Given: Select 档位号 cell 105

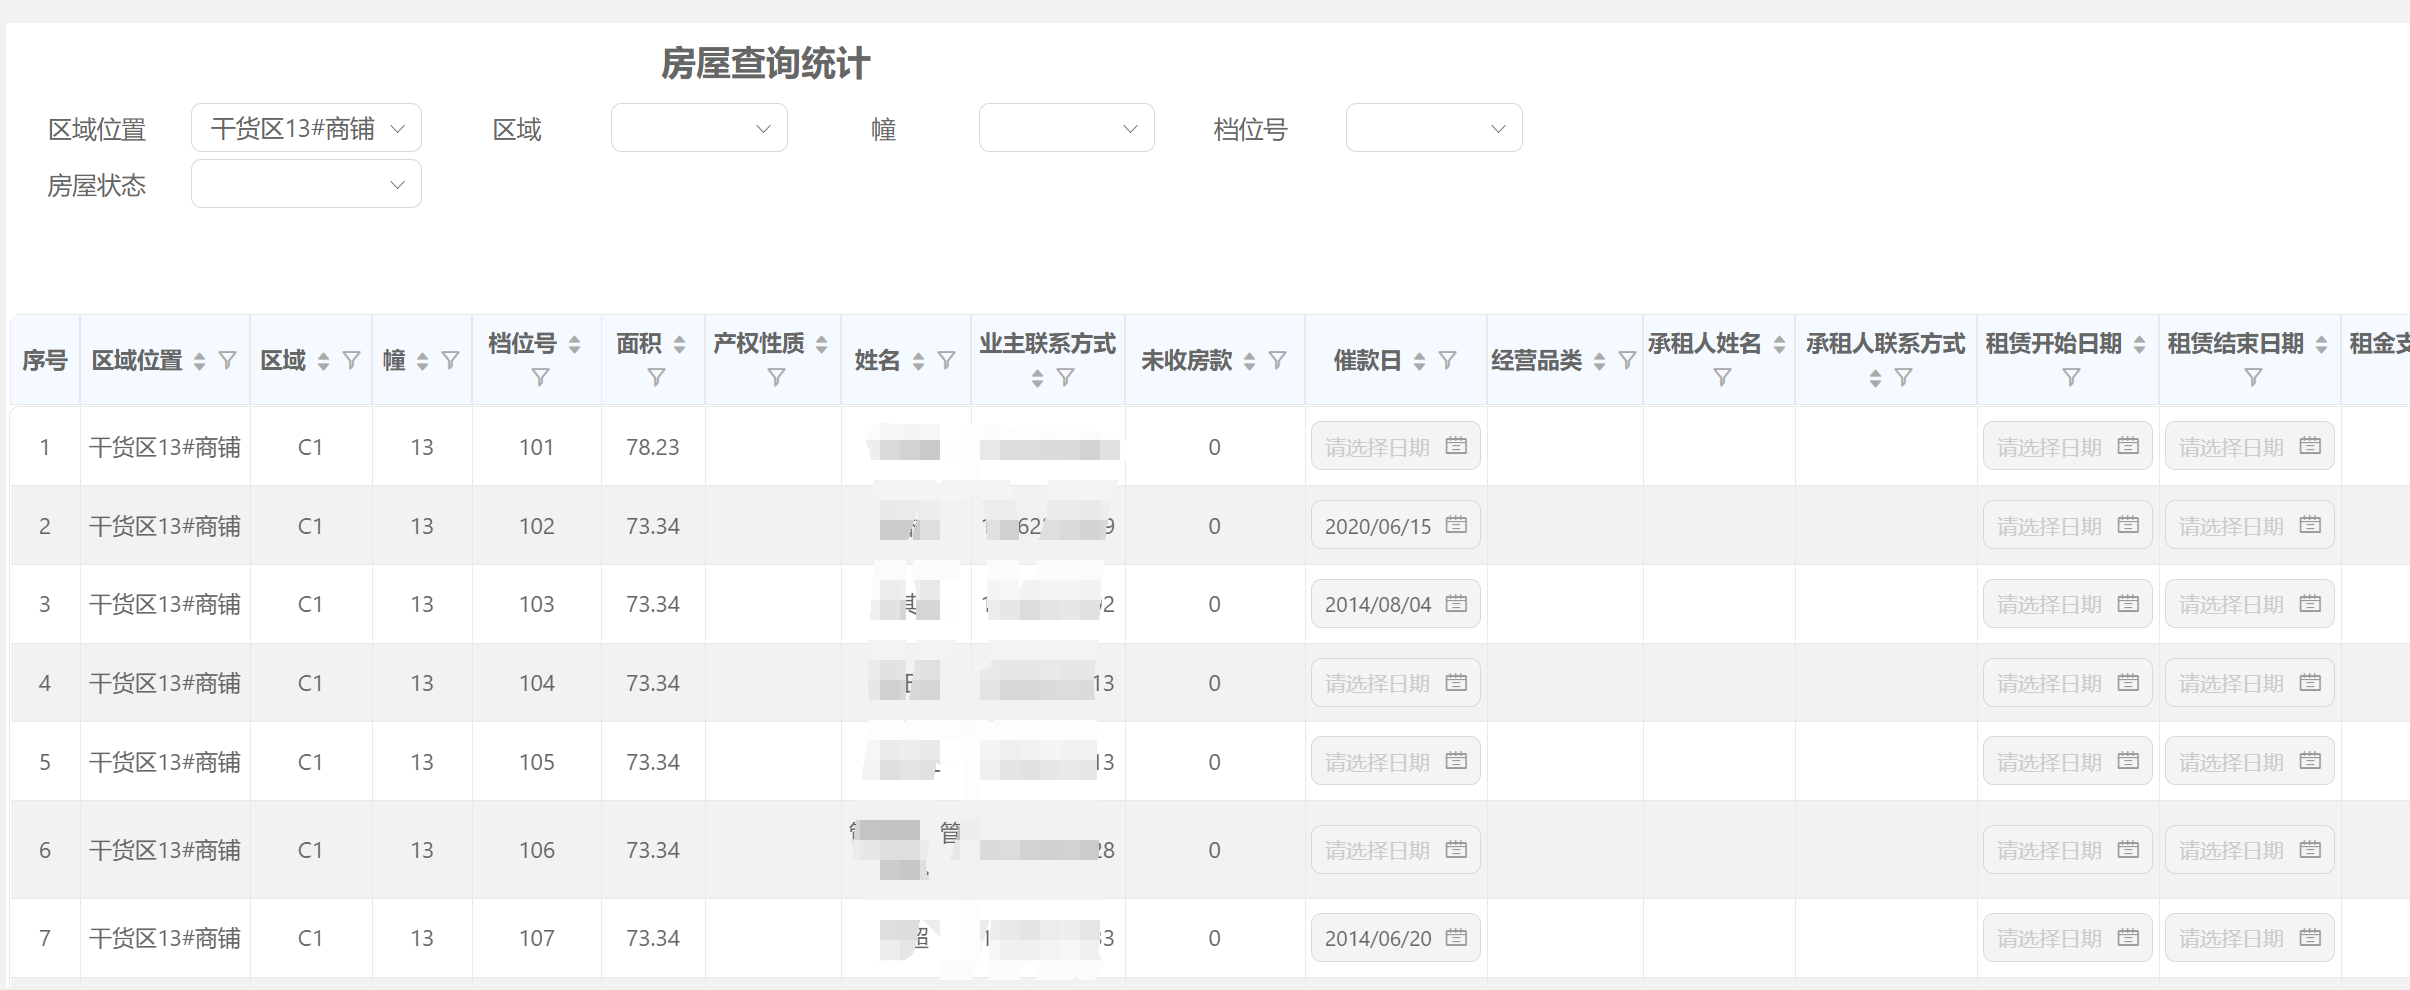Looking at the screenshot, I should click(536, 762).
